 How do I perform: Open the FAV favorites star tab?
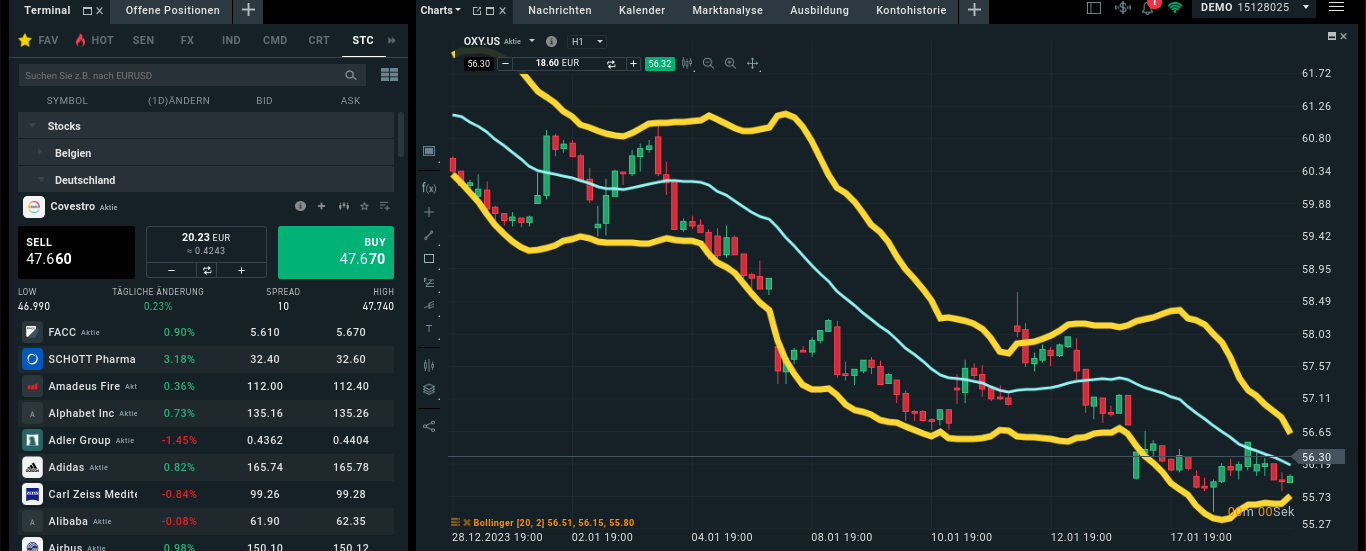coord(39,40)
